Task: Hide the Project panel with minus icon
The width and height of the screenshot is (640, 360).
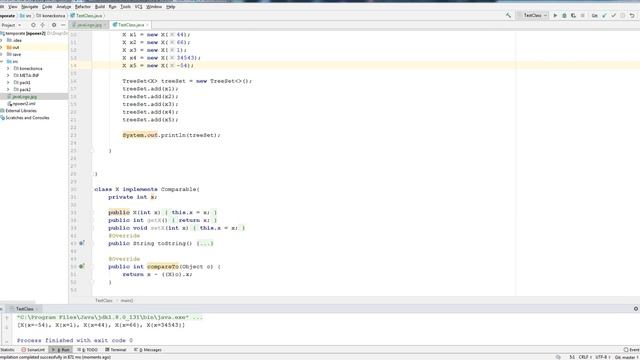Action: [x=63, y=25]
